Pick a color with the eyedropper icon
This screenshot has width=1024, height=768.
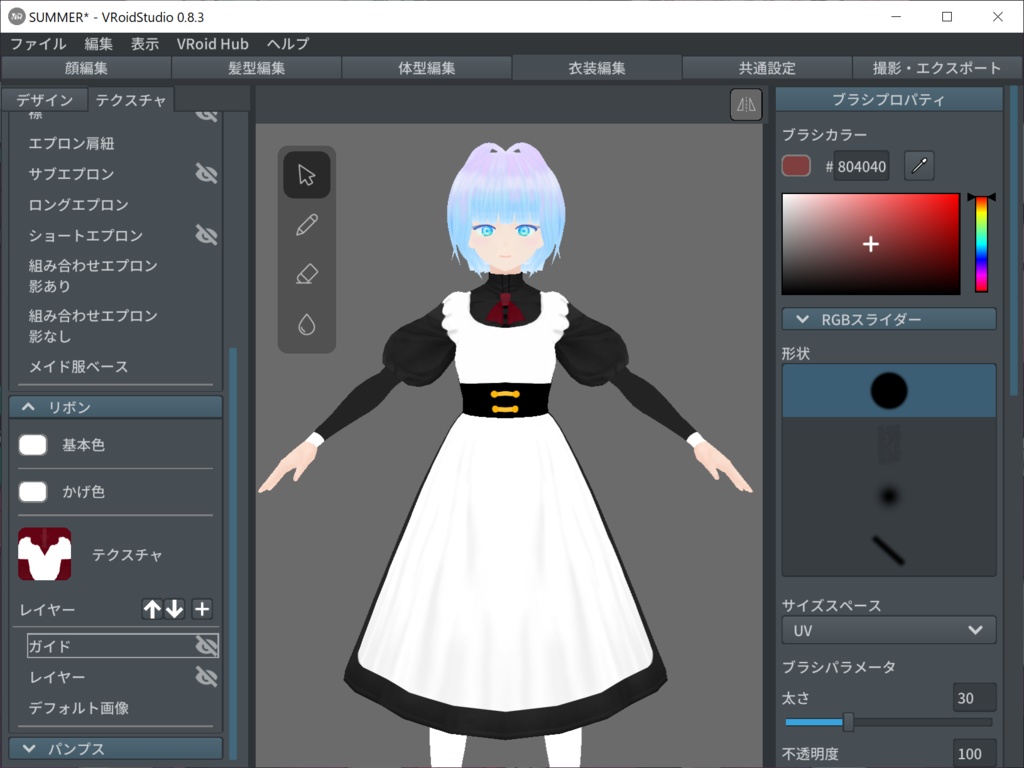click(x=919, y=165)
